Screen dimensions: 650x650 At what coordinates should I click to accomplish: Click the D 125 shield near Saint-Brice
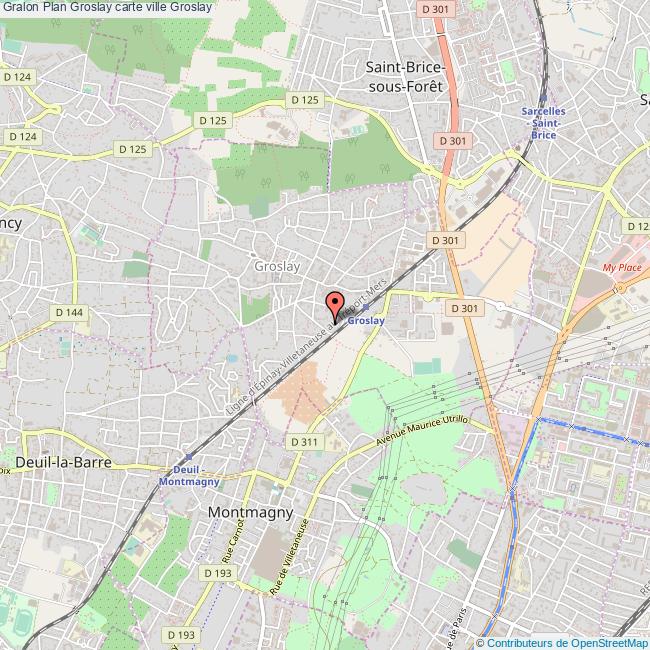pos(305,100)
